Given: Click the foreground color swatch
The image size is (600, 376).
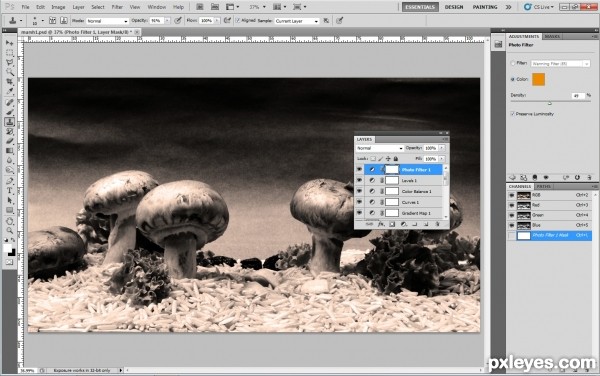Looking at the screenshot, I should pos(7,249).
